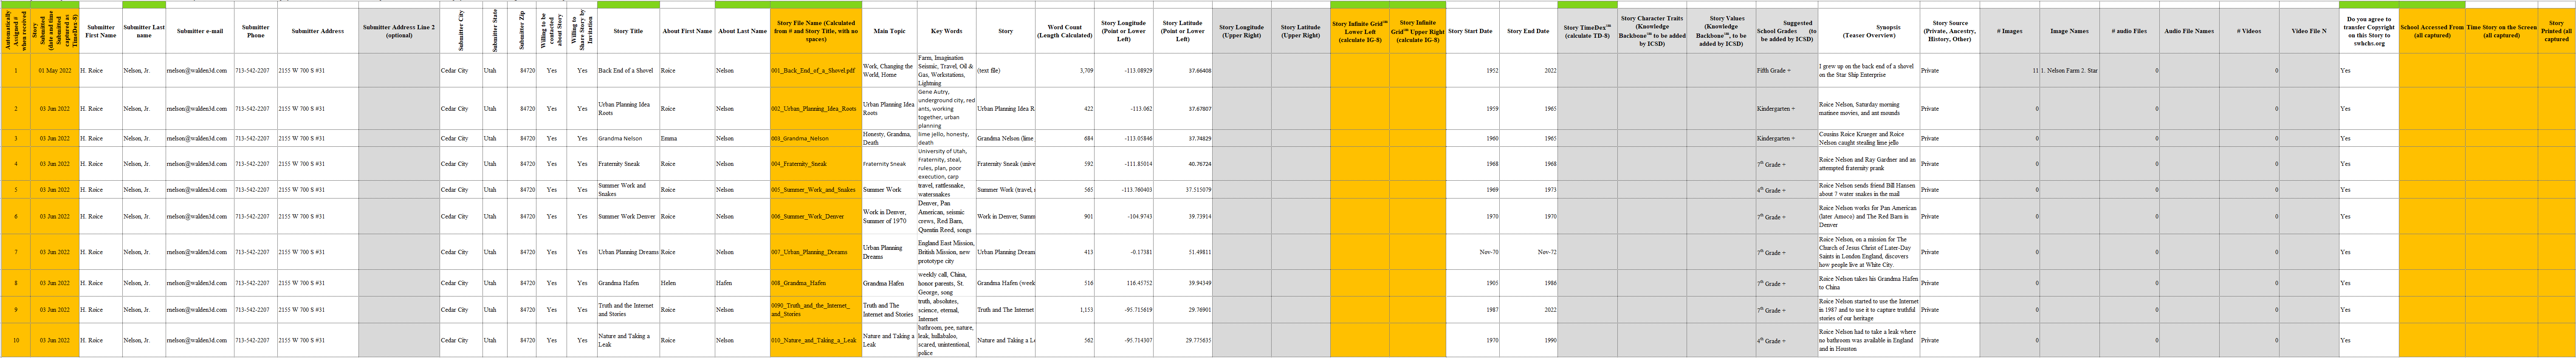Click keywords cell starting 'weekly call, China'

(945, 283)
